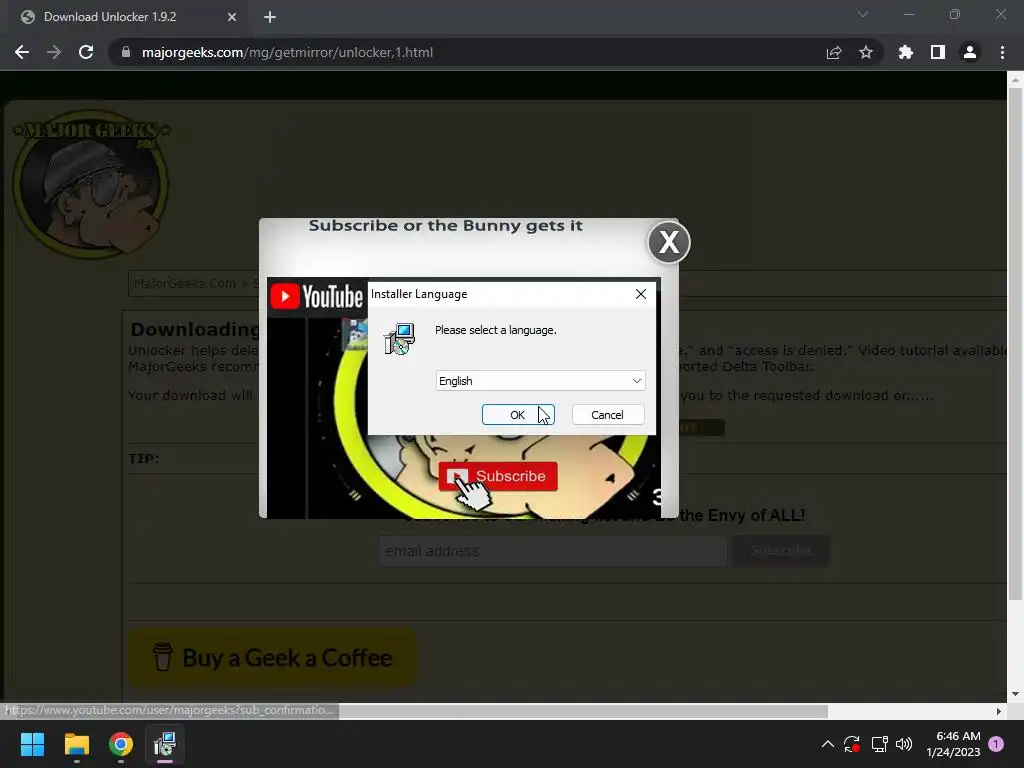The width and height of the screenshot is (1024, 768).
Task: Click the scroll down arrow
Action: [1015, 694]
